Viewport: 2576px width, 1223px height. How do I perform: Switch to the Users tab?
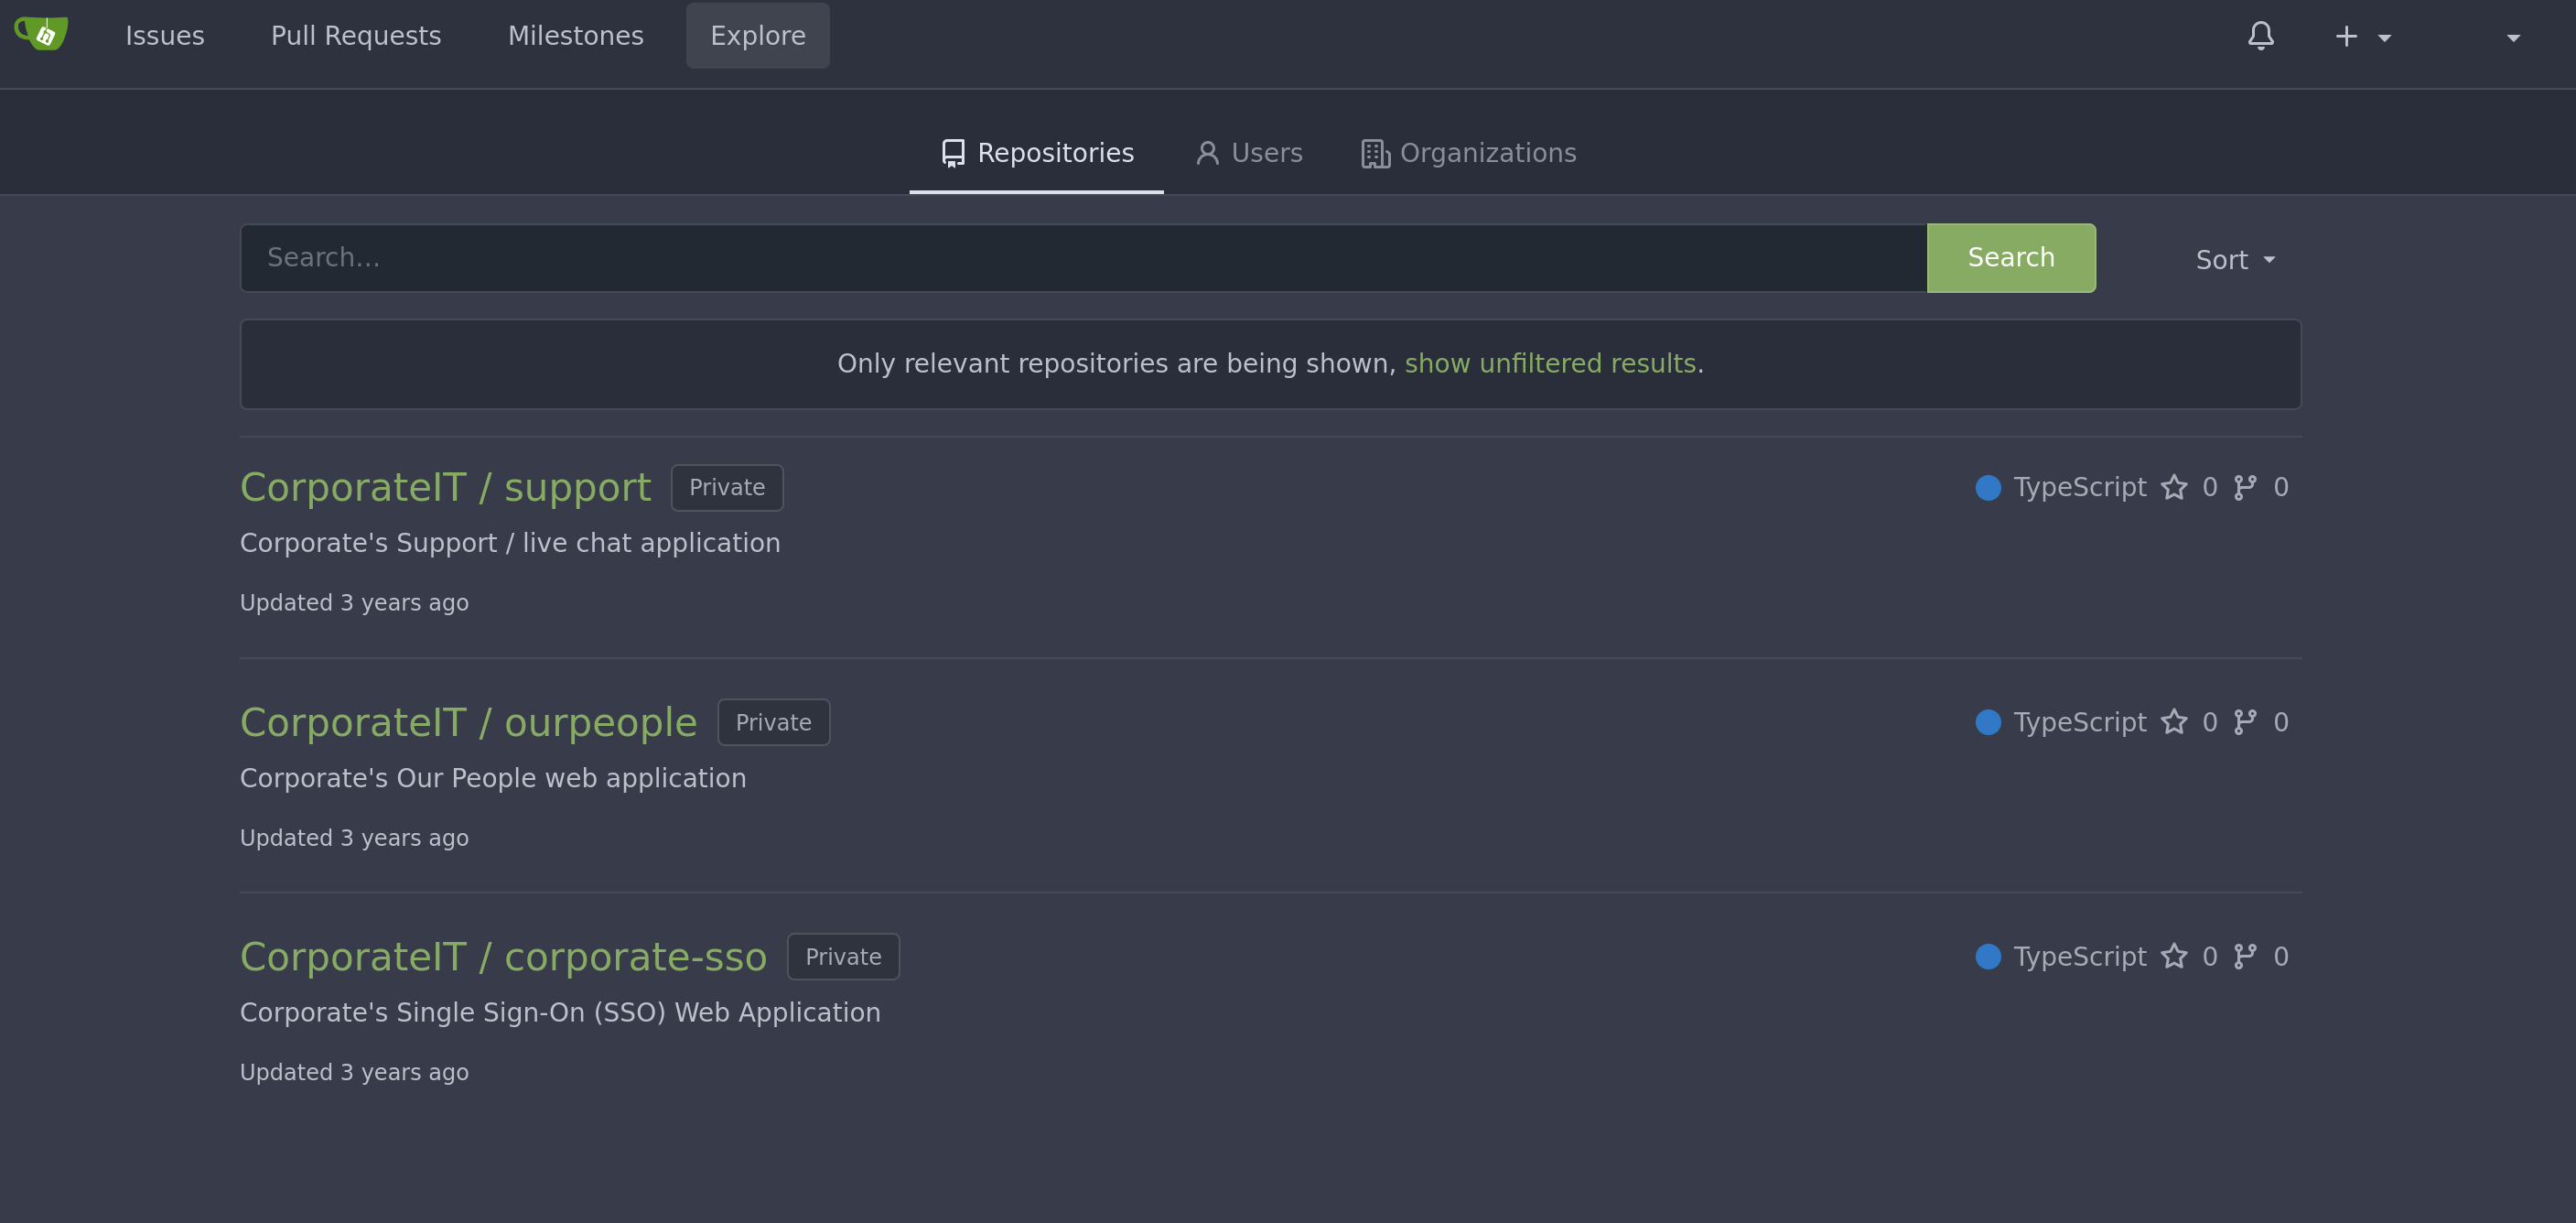1249,153
